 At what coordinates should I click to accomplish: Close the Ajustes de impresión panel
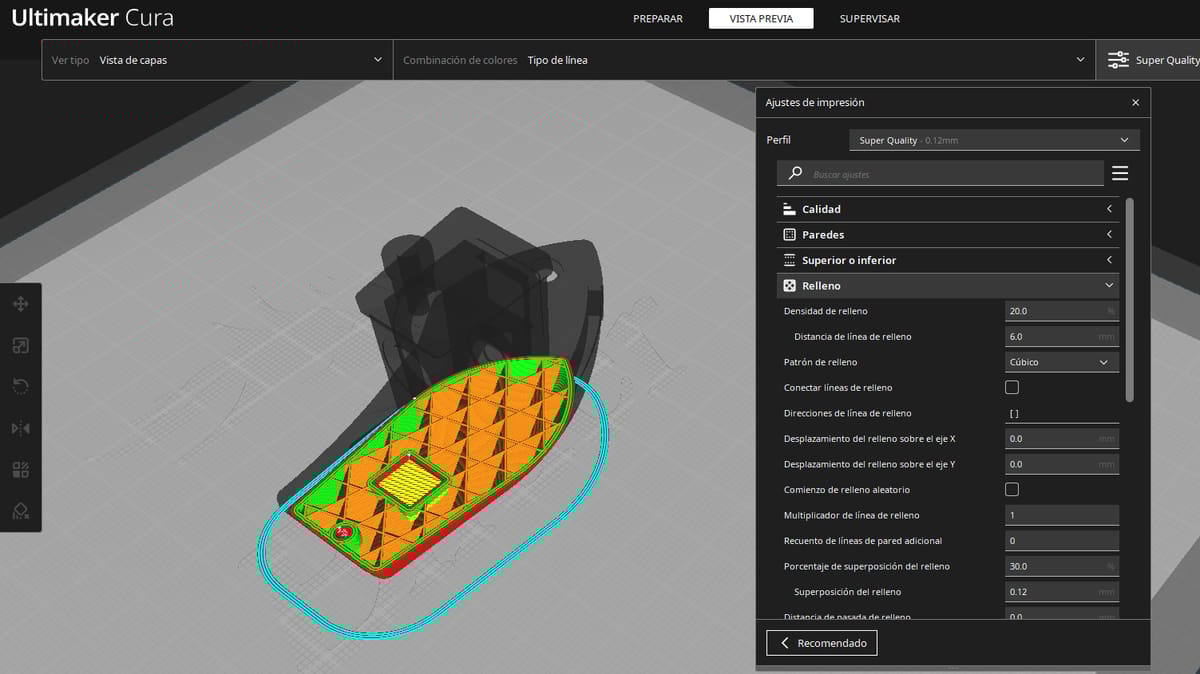1135,102
